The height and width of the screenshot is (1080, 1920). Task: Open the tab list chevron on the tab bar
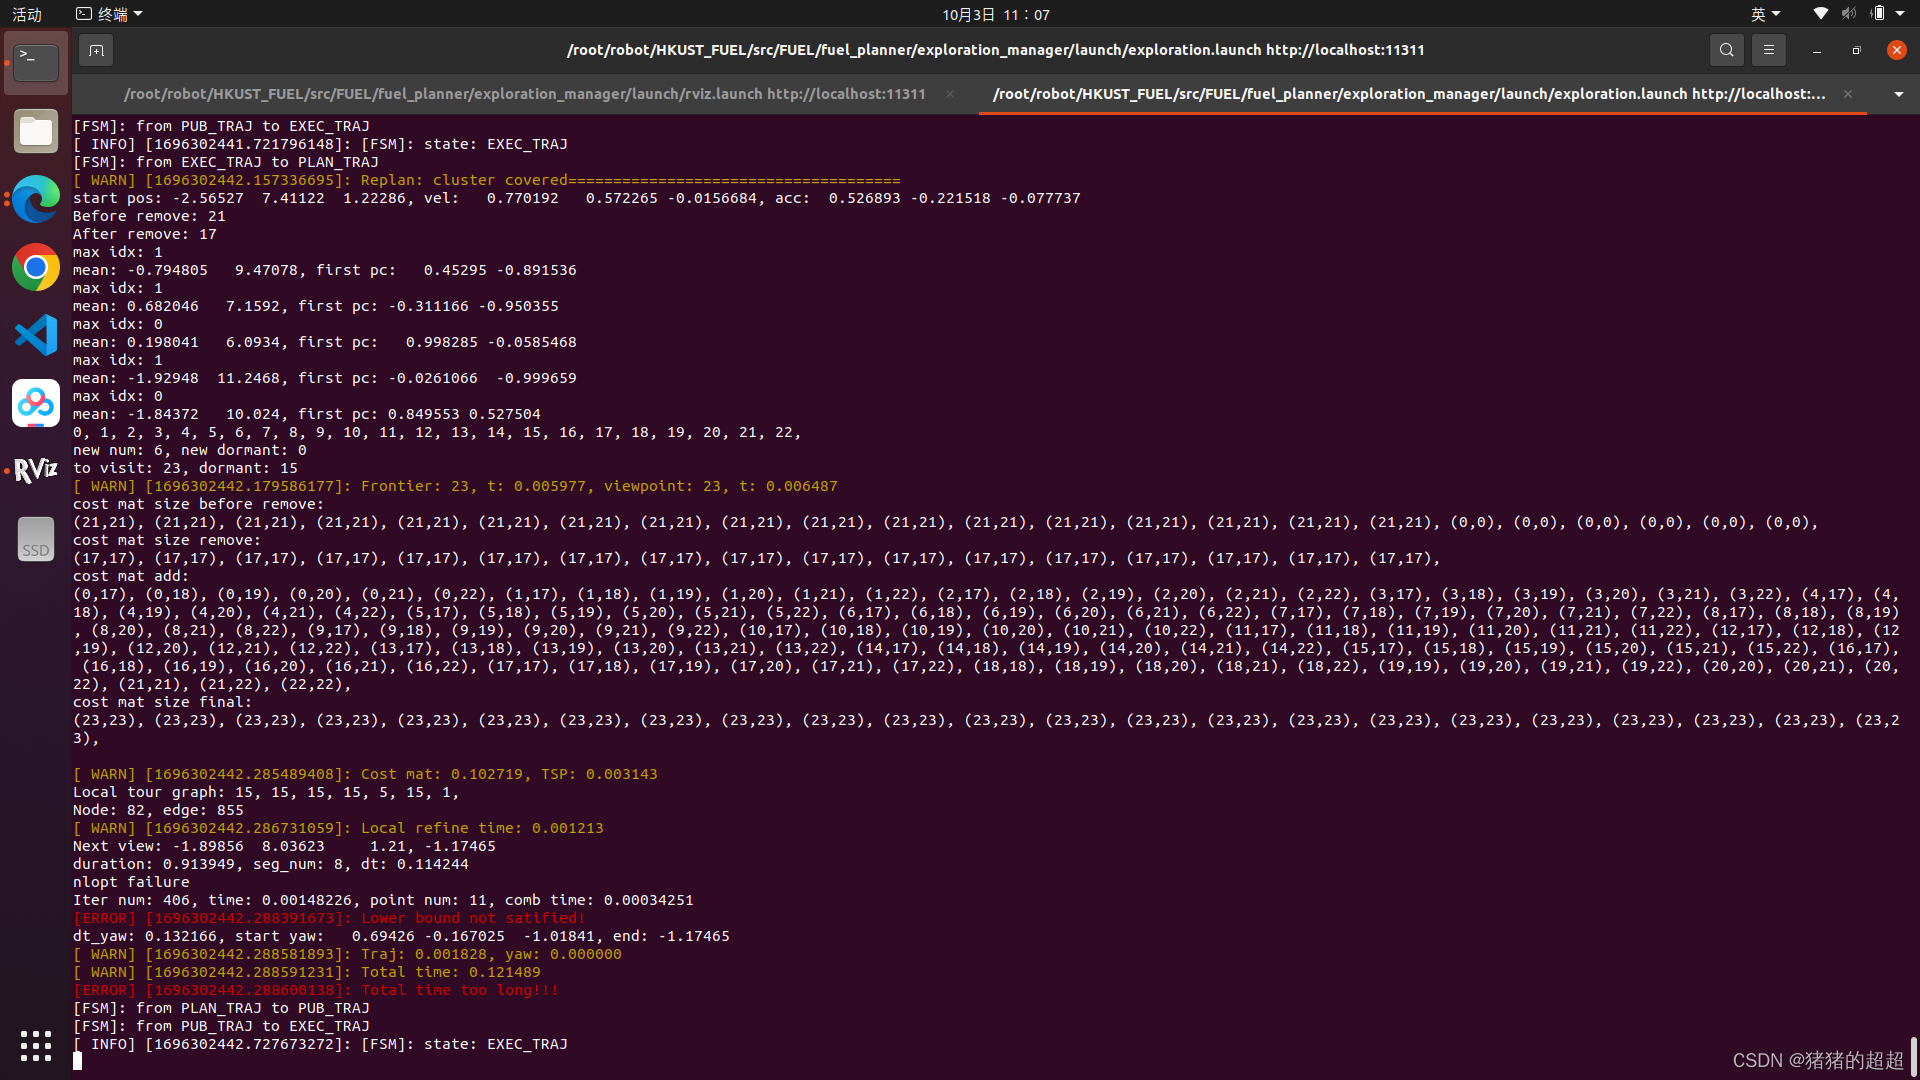coord(1897,93)
